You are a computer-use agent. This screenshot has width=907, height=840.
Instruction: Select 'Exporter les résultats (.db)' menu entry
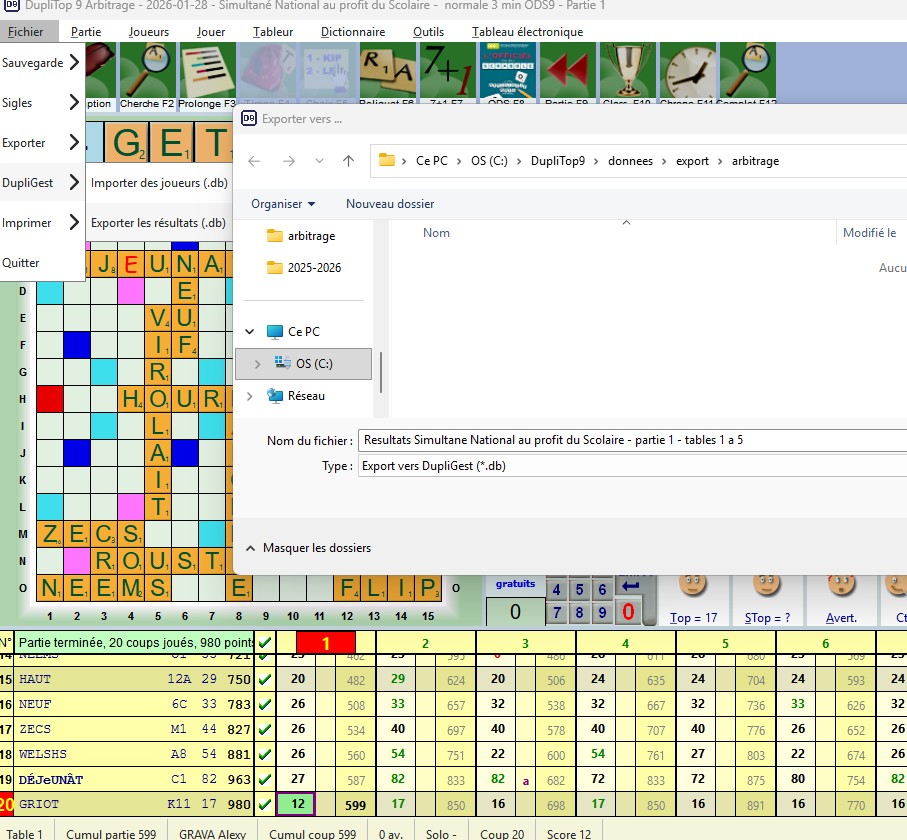pos(158,223)
